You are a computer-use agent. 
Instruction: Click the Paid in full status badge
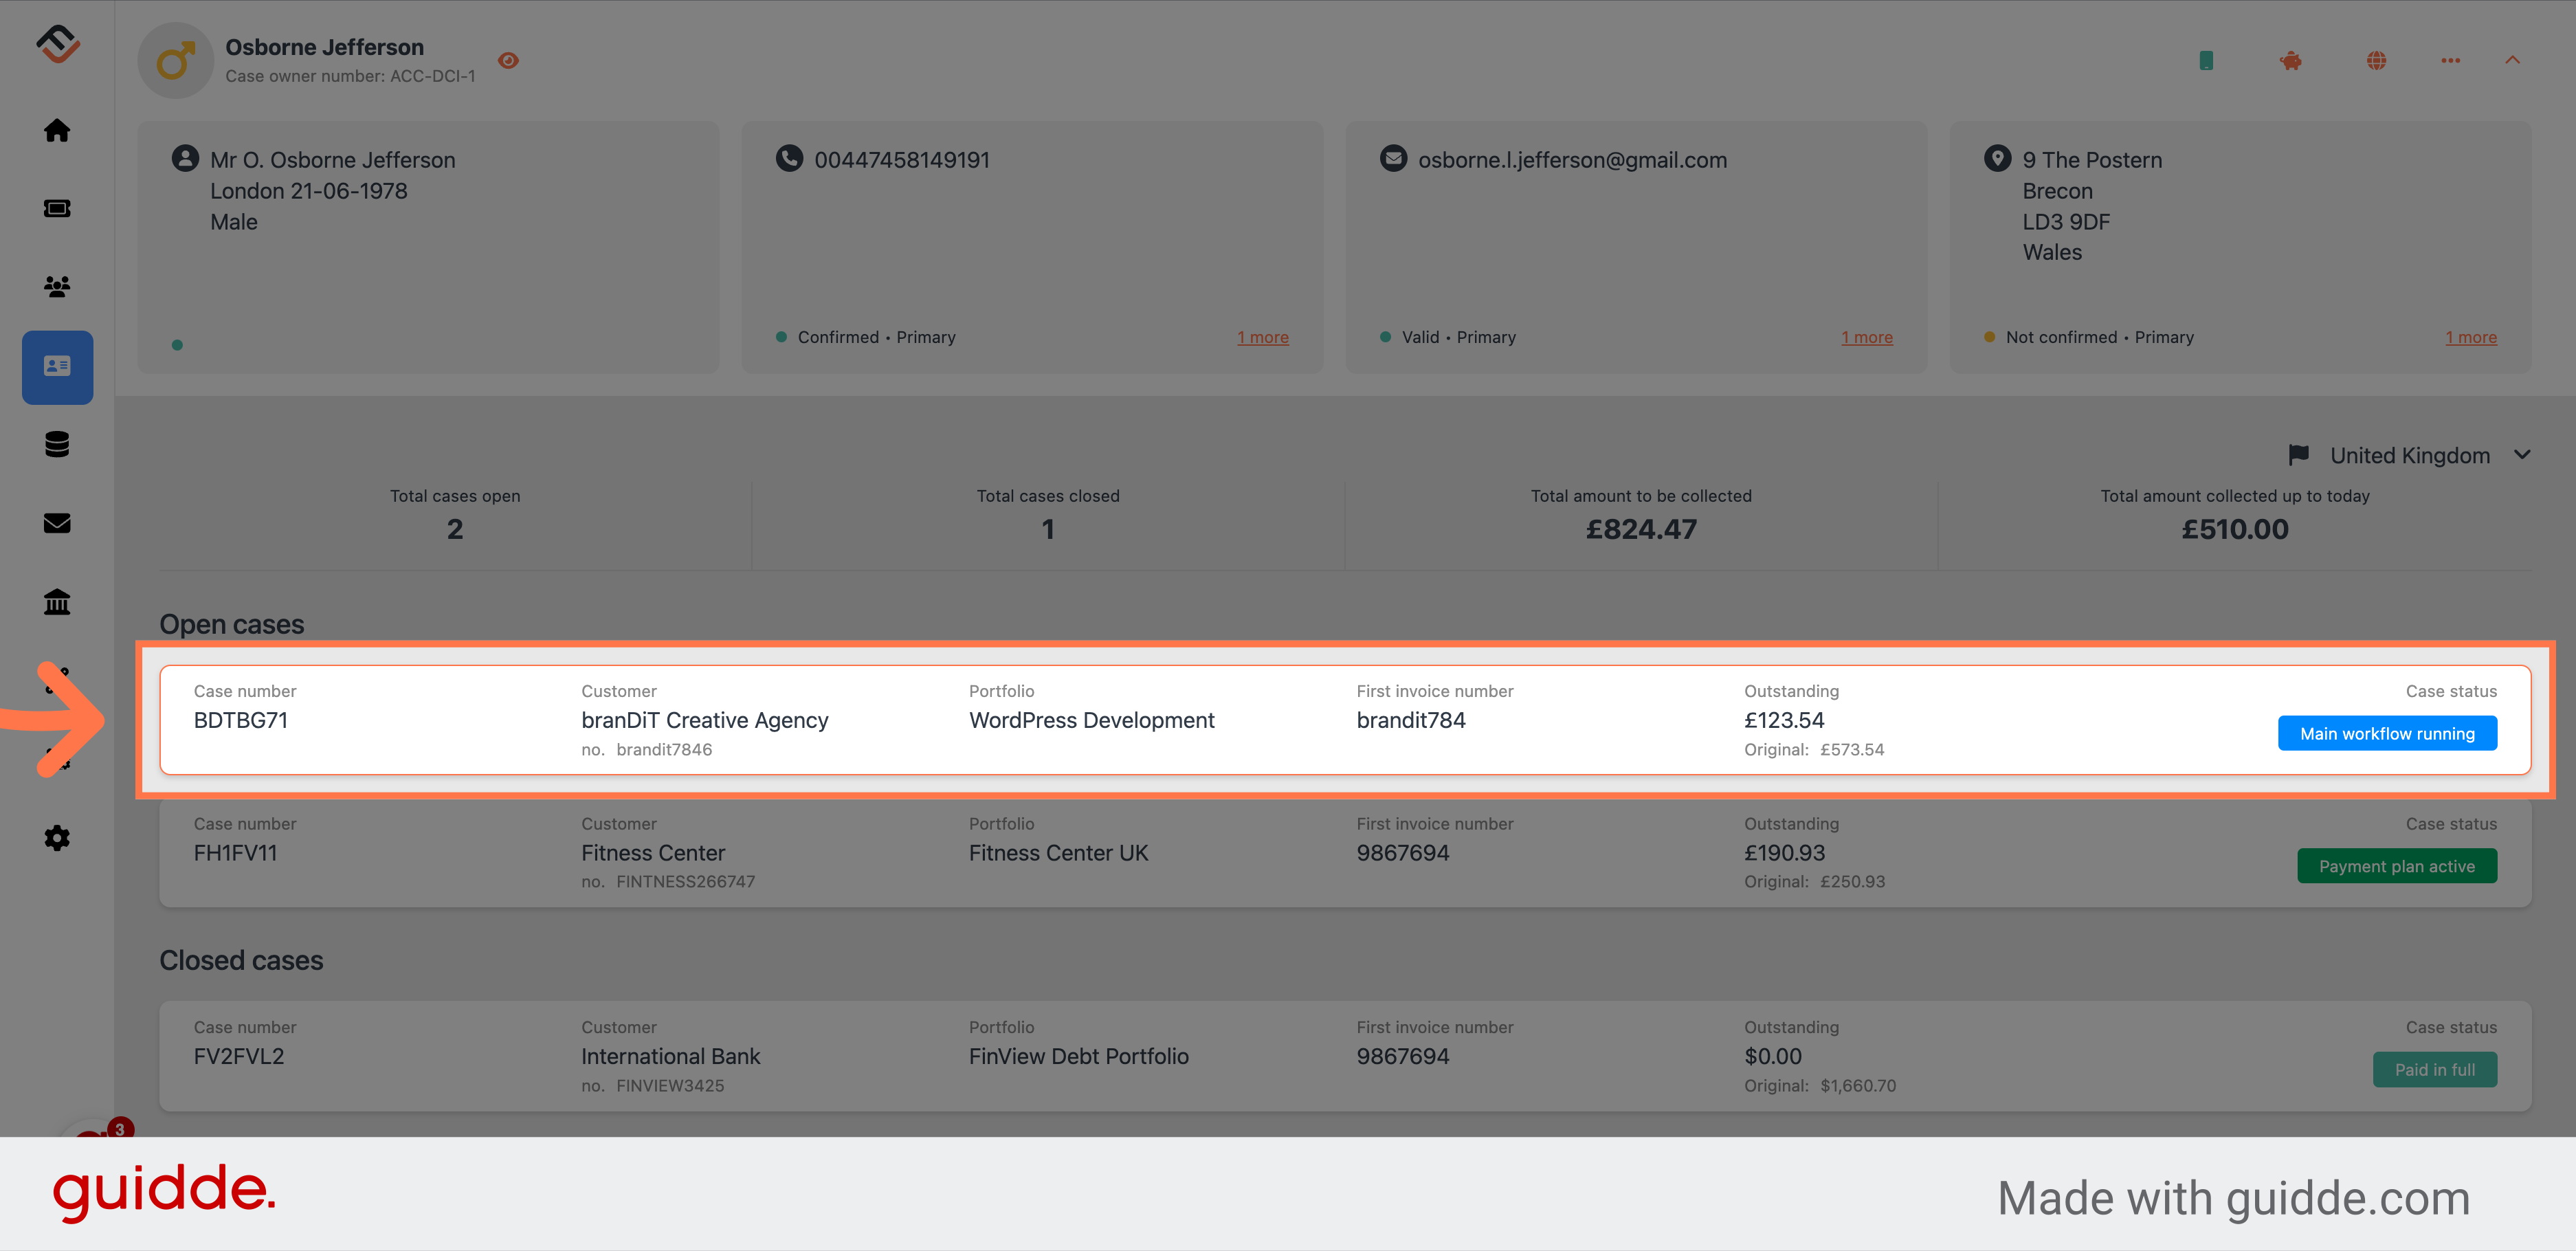point(2434,1069)
